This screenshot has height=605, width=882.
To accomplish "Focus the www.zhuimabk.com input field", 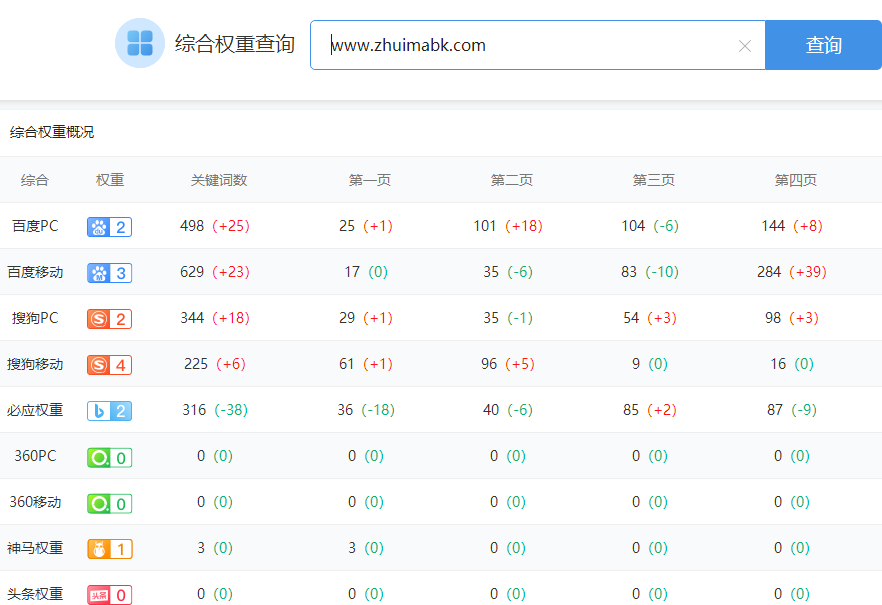I will 537,45.
